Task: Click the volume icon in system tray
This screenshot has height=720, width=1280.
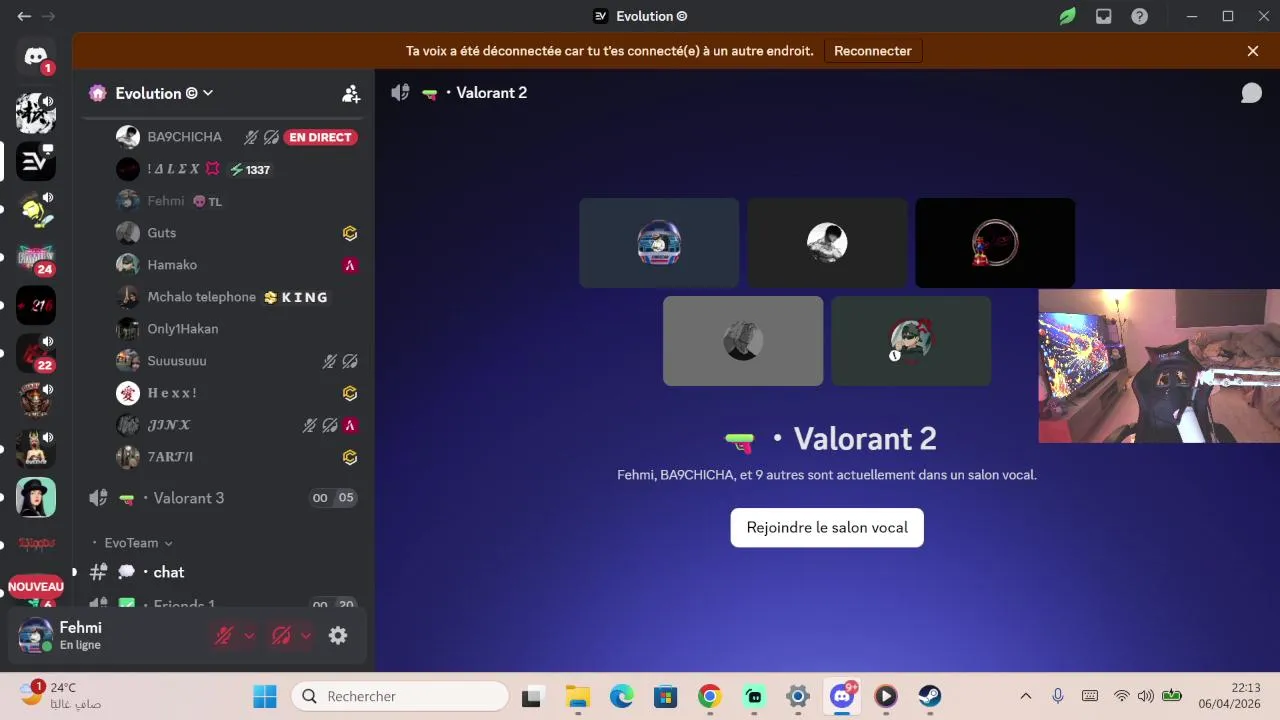Action: [1145, 696]
